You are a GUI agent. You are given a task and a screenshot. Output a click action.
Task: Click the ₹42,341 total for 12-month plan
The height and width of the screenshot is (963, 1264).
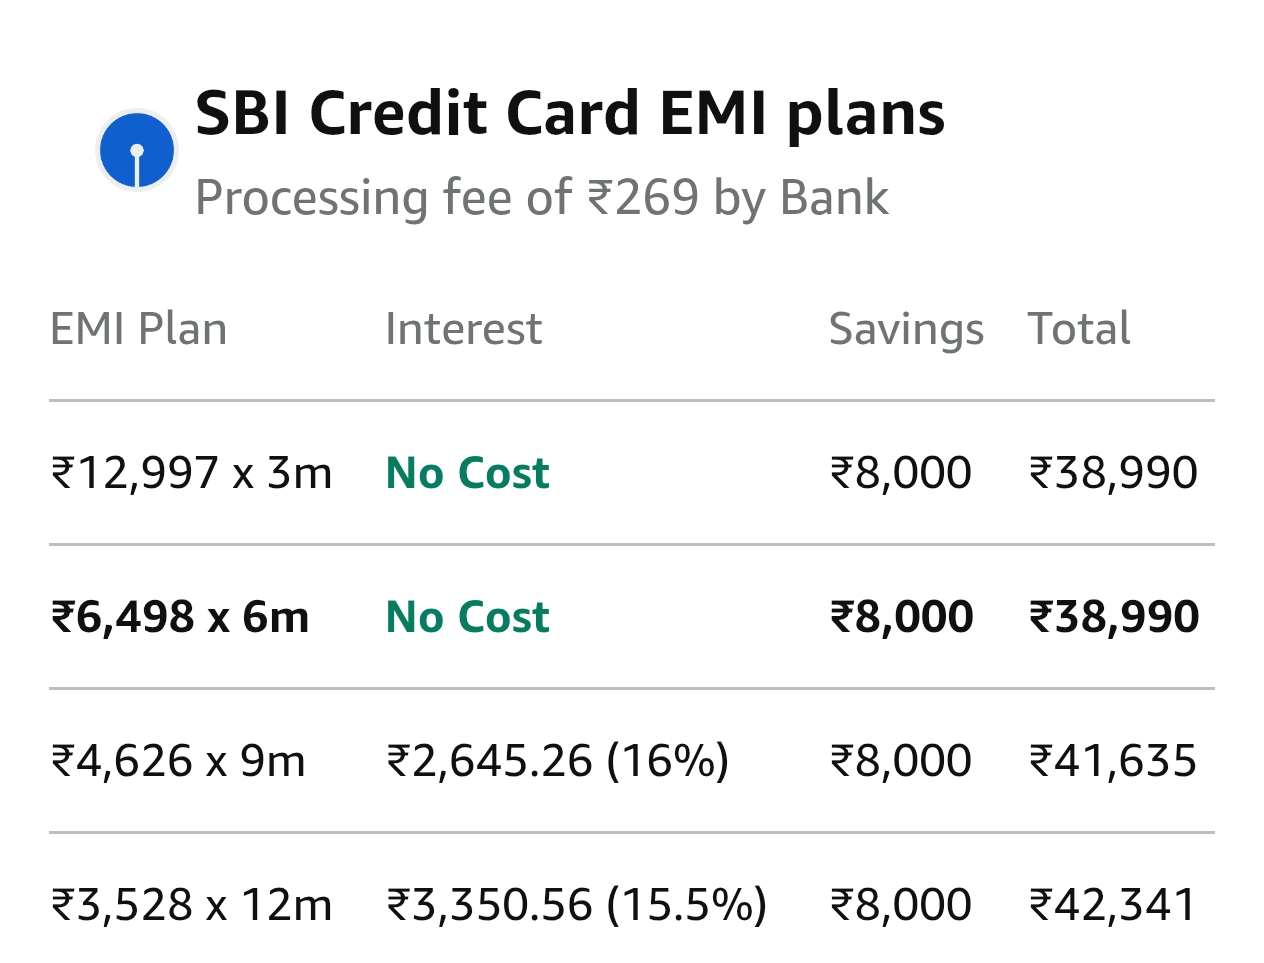tap(1113, 905)
